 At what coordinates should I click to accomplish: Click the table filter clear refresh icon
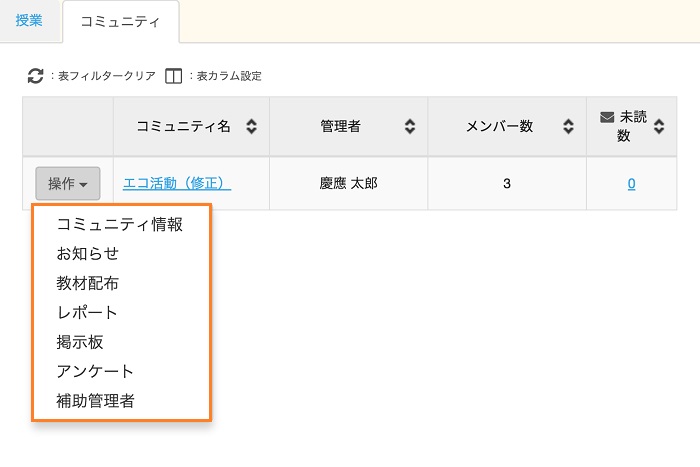click(35, 76)
